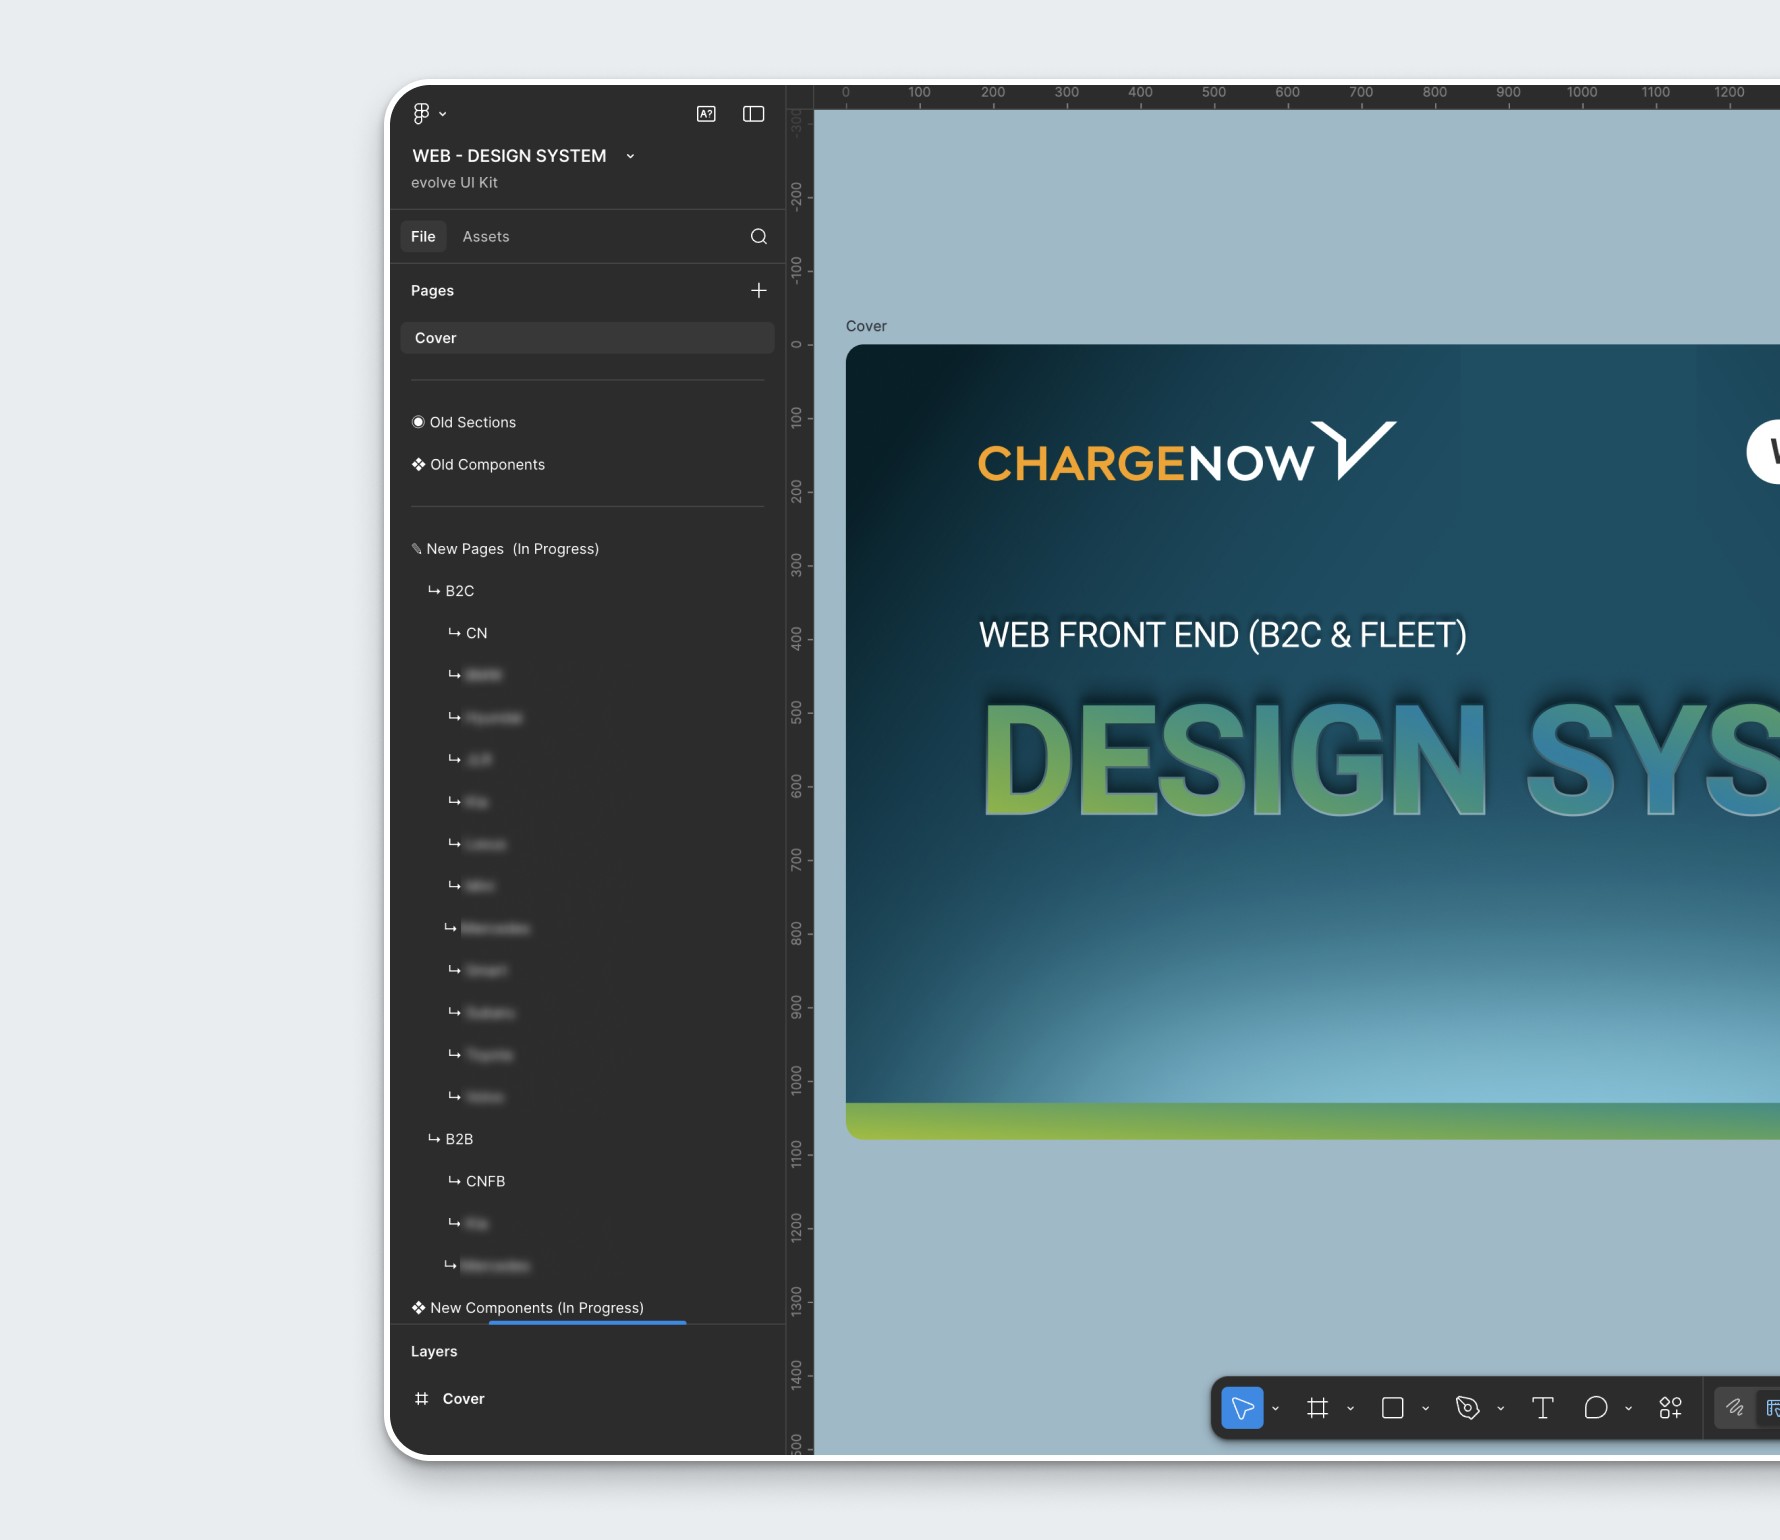The width and height of the screenshot is (1780, 1540).
Task: Select the Move tool
Action: coord(1243,1408)
